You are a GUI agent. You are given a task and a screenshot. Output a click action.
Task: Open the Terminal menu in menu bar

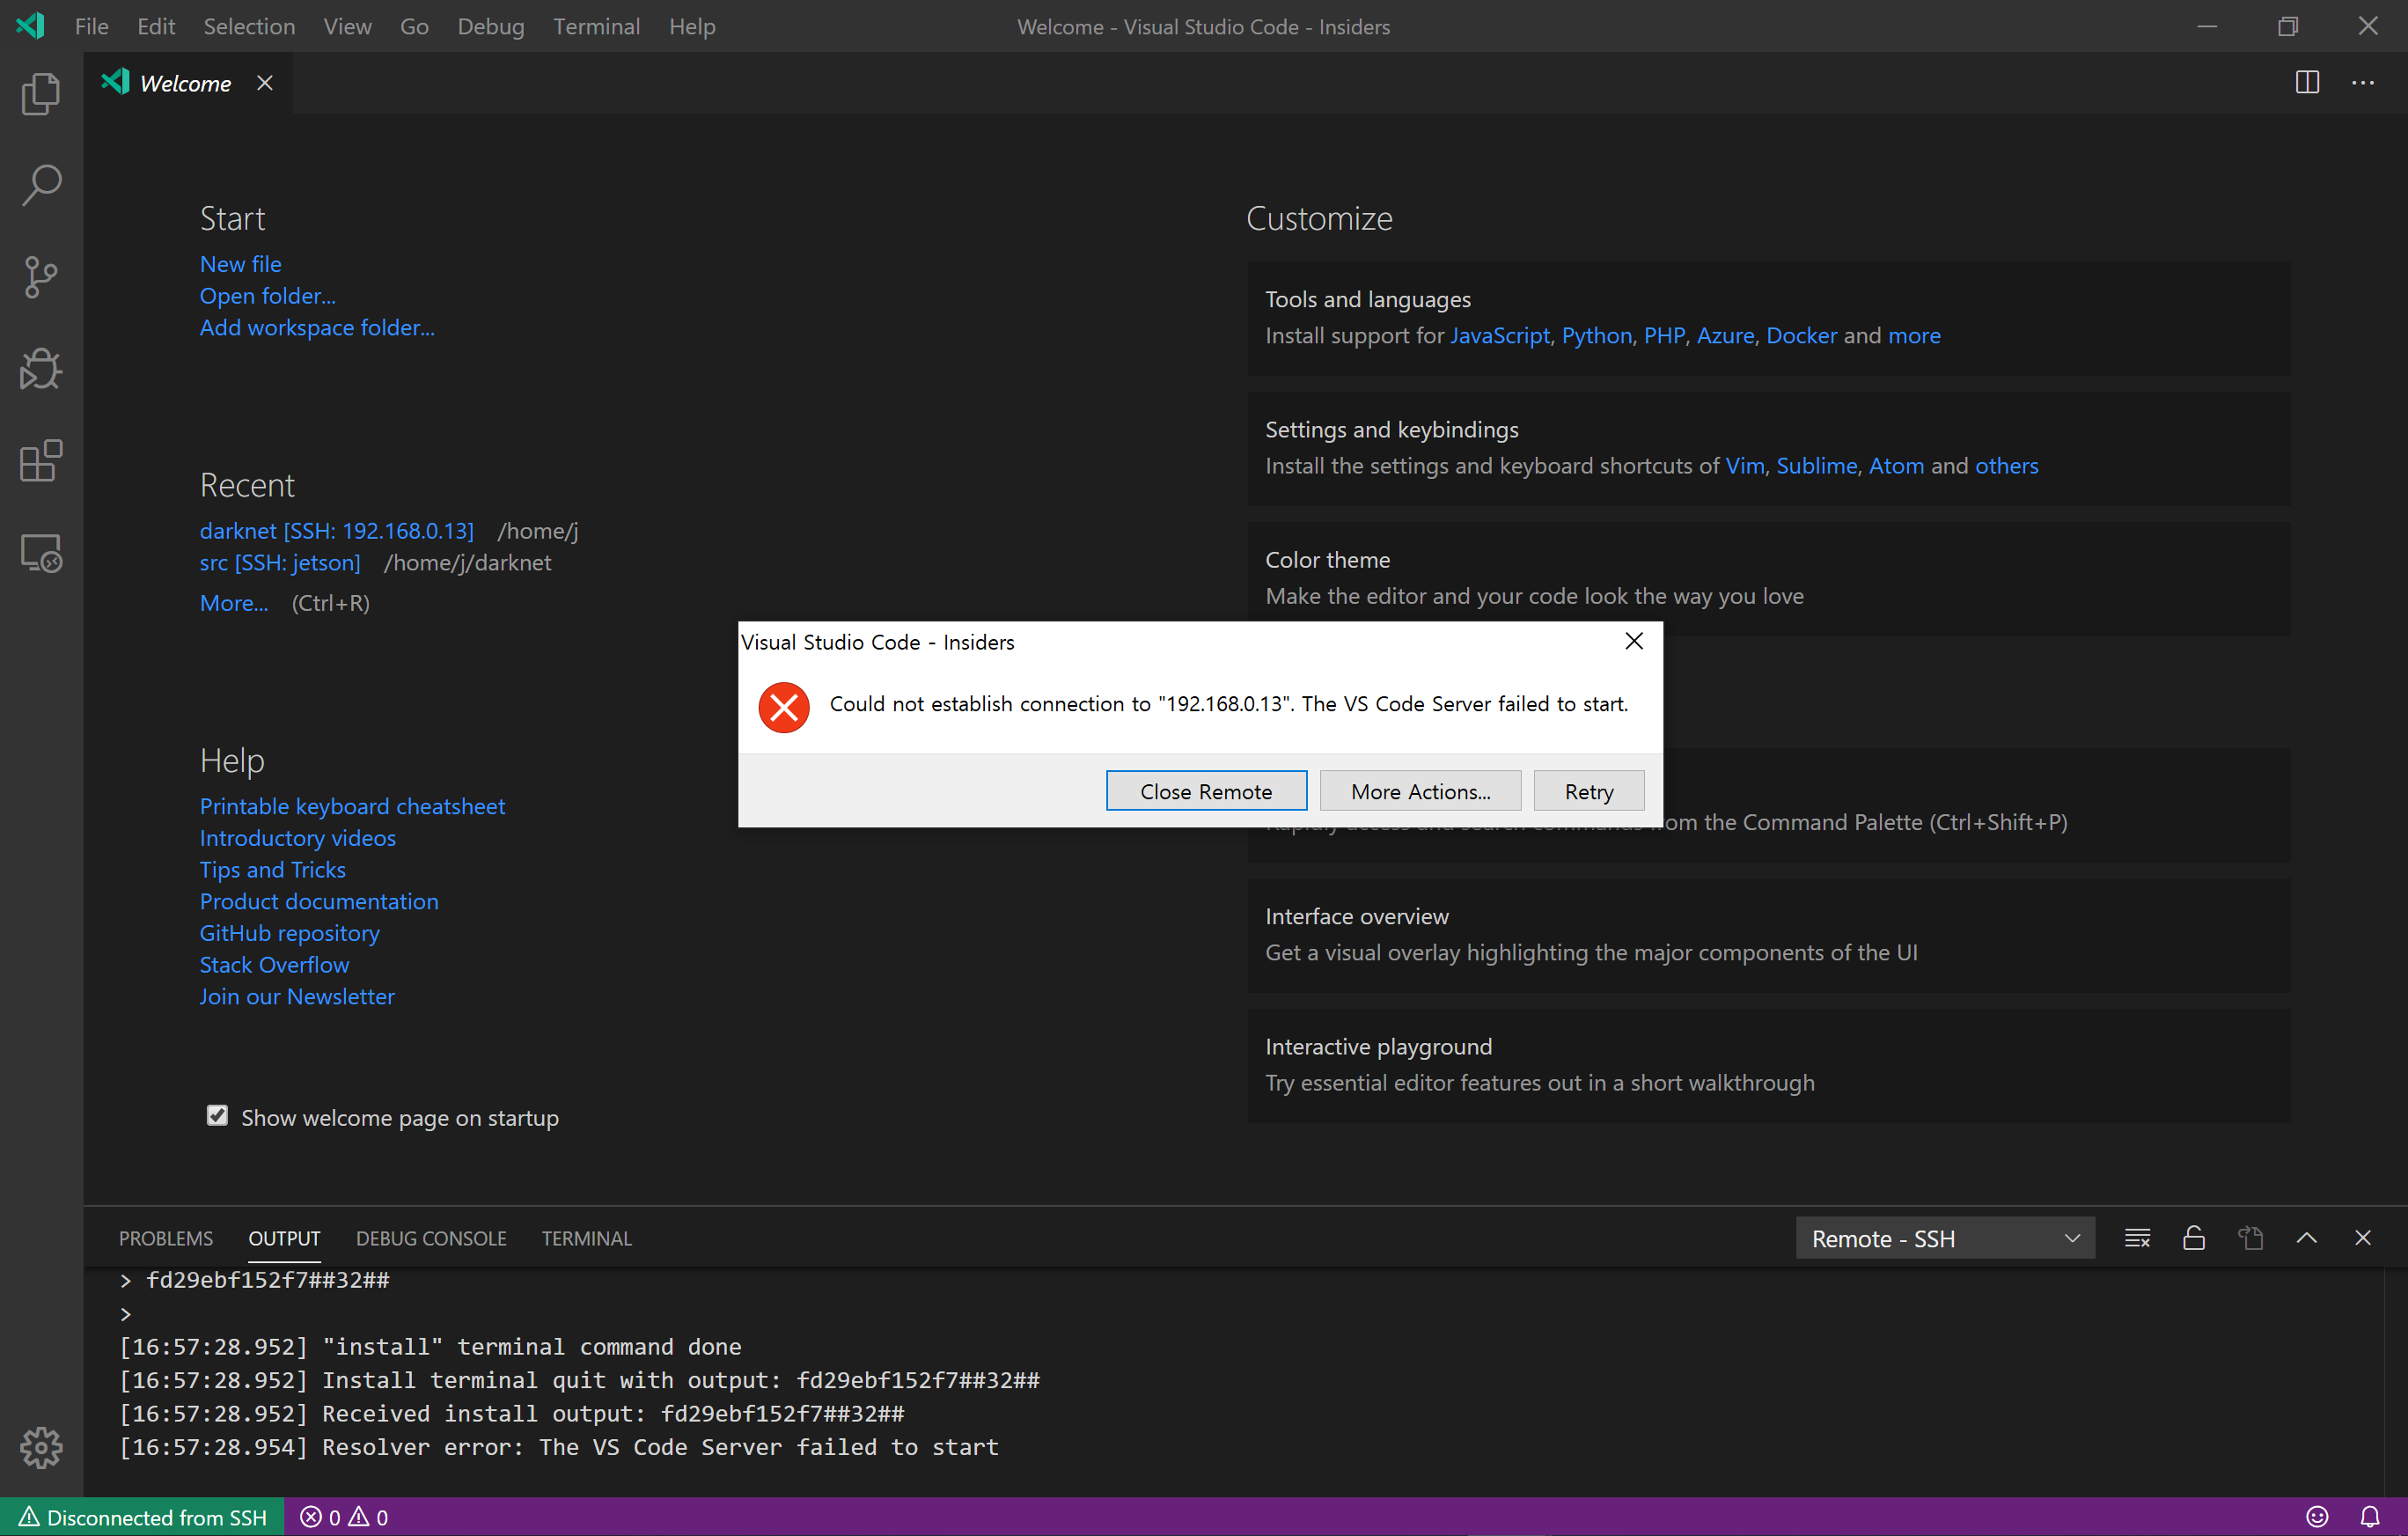click(x=596, y=27)
